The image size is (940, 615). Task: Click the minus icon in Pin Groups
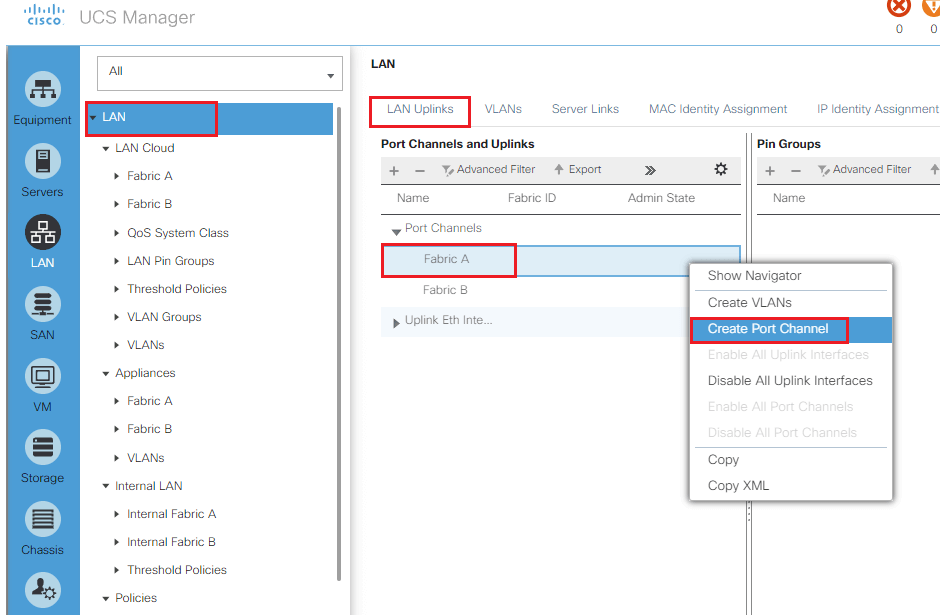(x=796, y=171)
